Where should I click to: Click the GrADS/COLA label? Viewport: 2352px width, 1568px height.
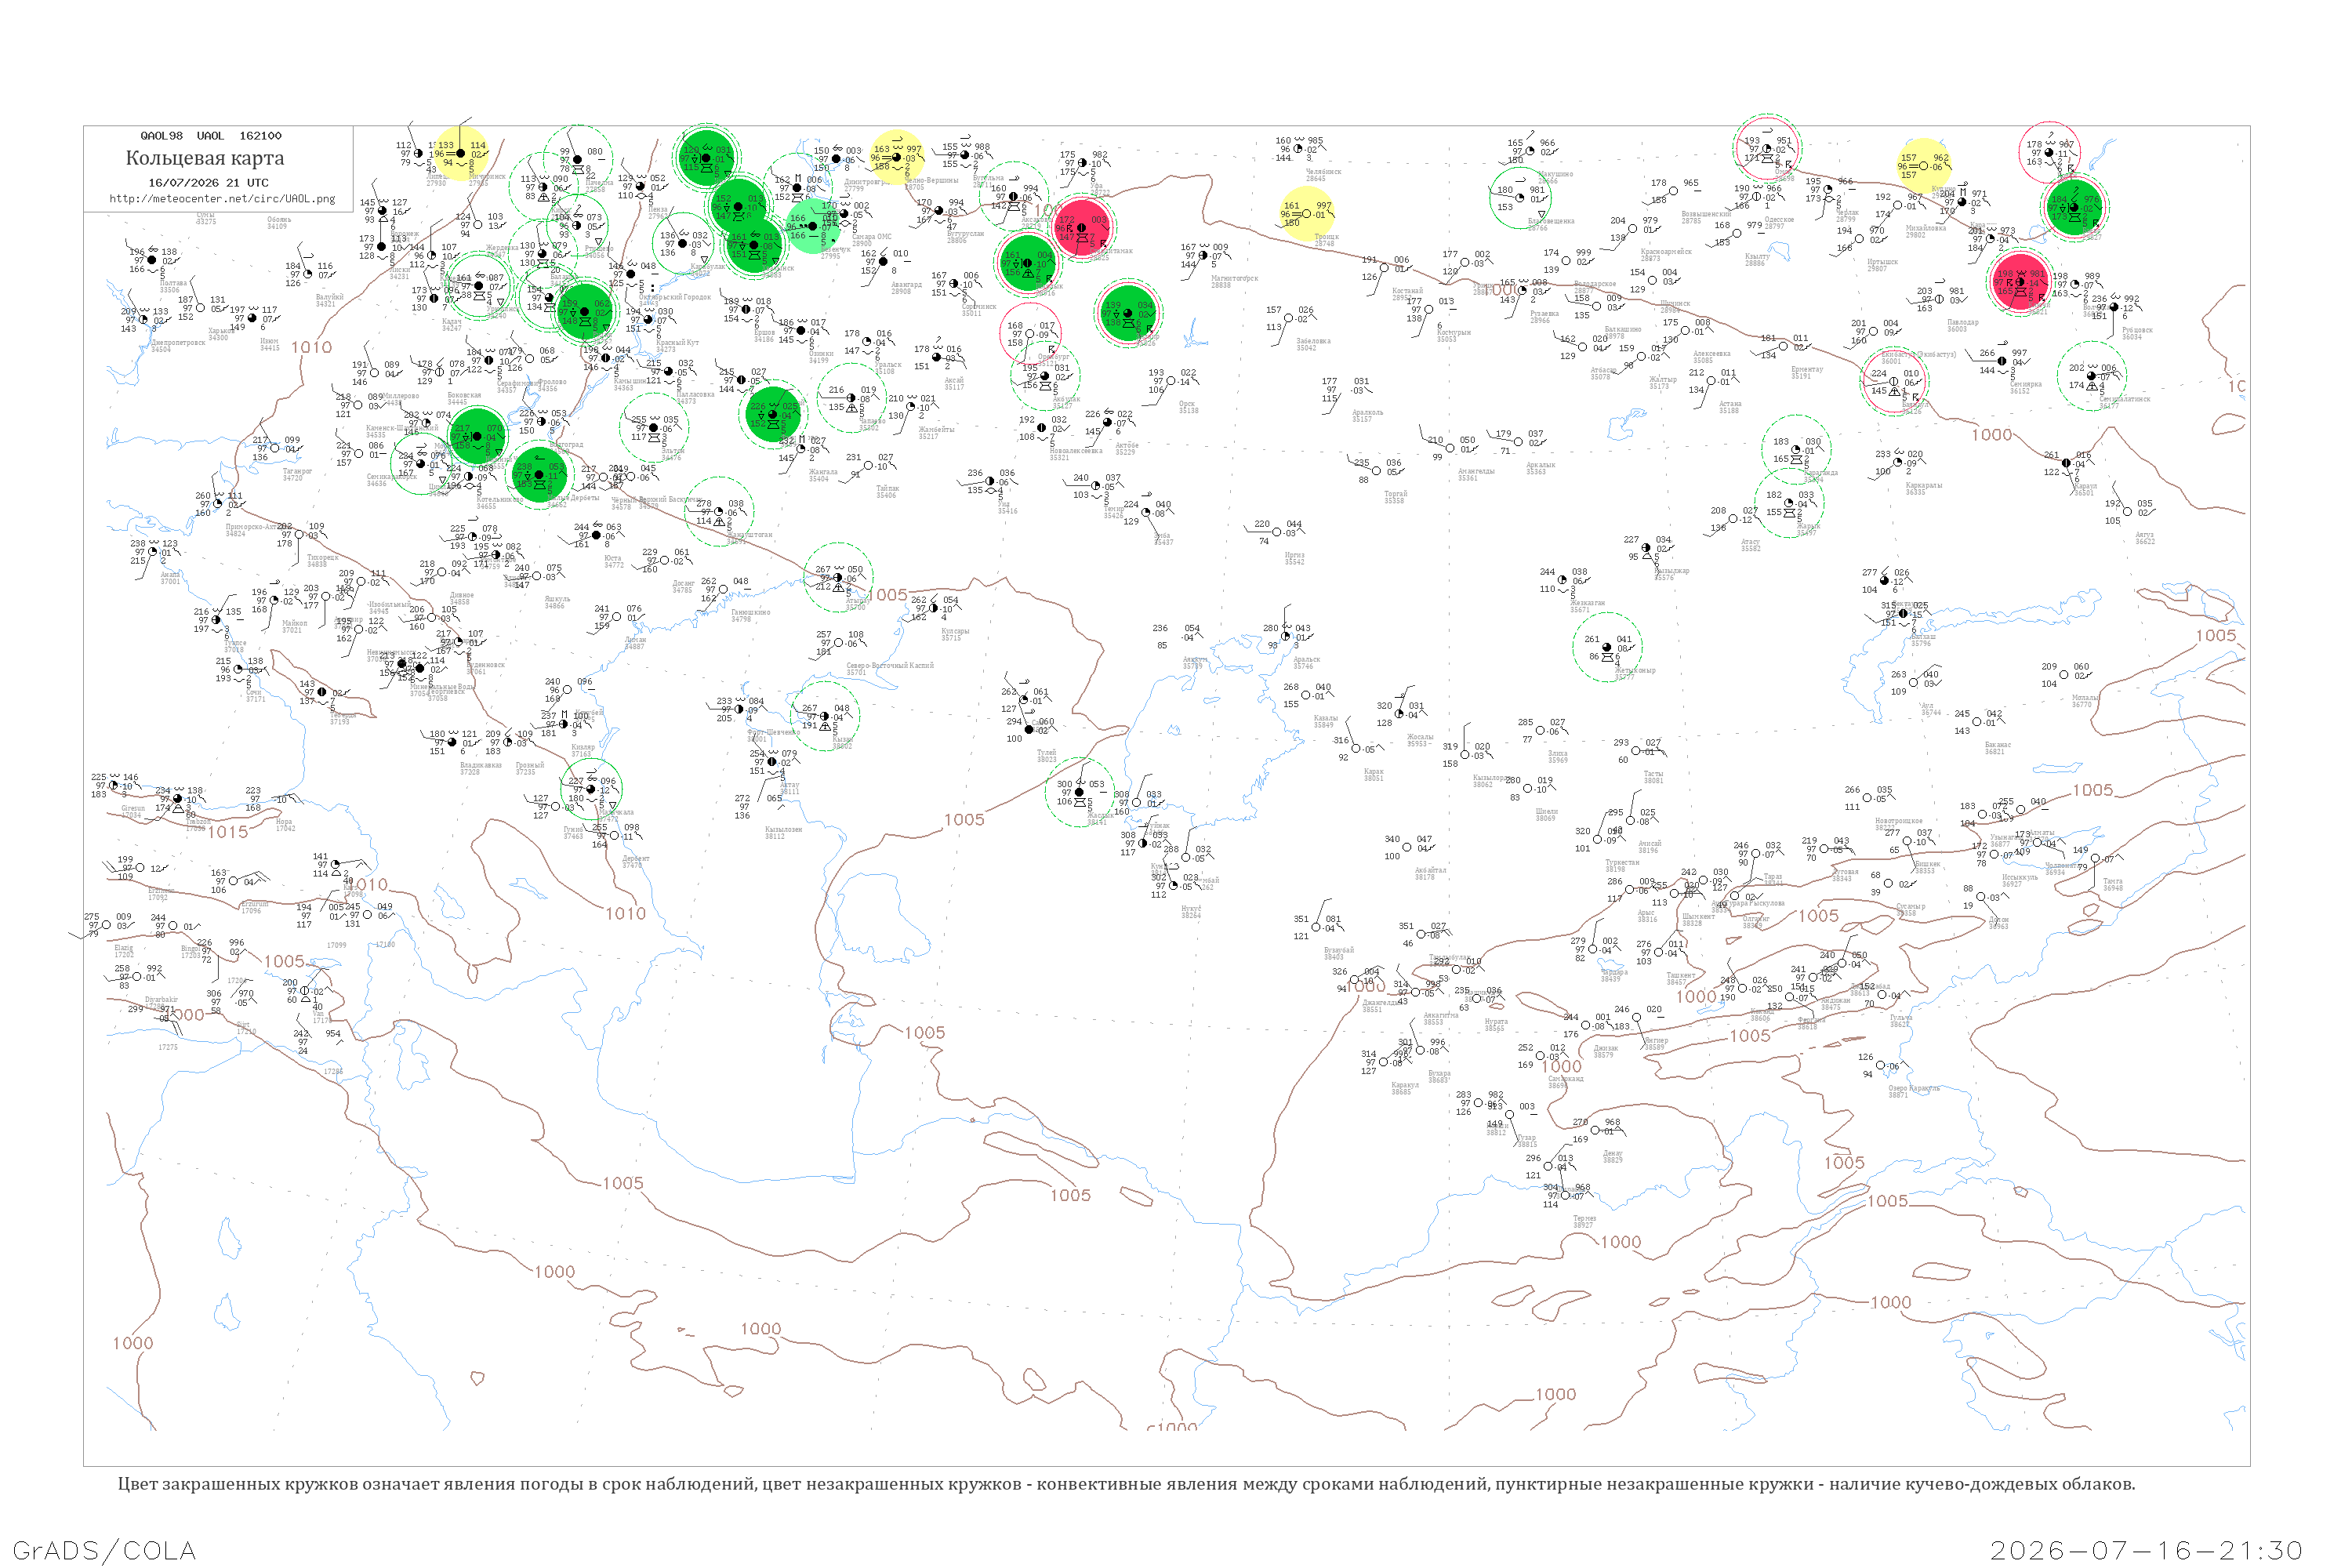tap(104, 1551)
